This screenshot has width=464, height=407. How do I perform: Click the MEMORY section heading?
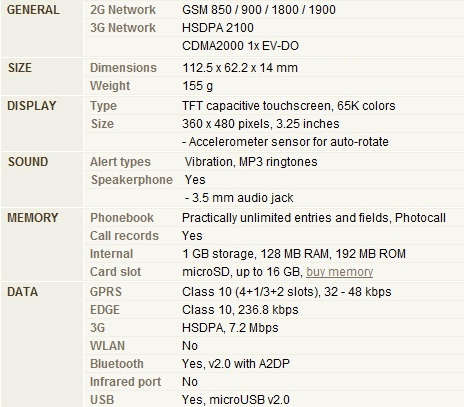pos(33,218)
